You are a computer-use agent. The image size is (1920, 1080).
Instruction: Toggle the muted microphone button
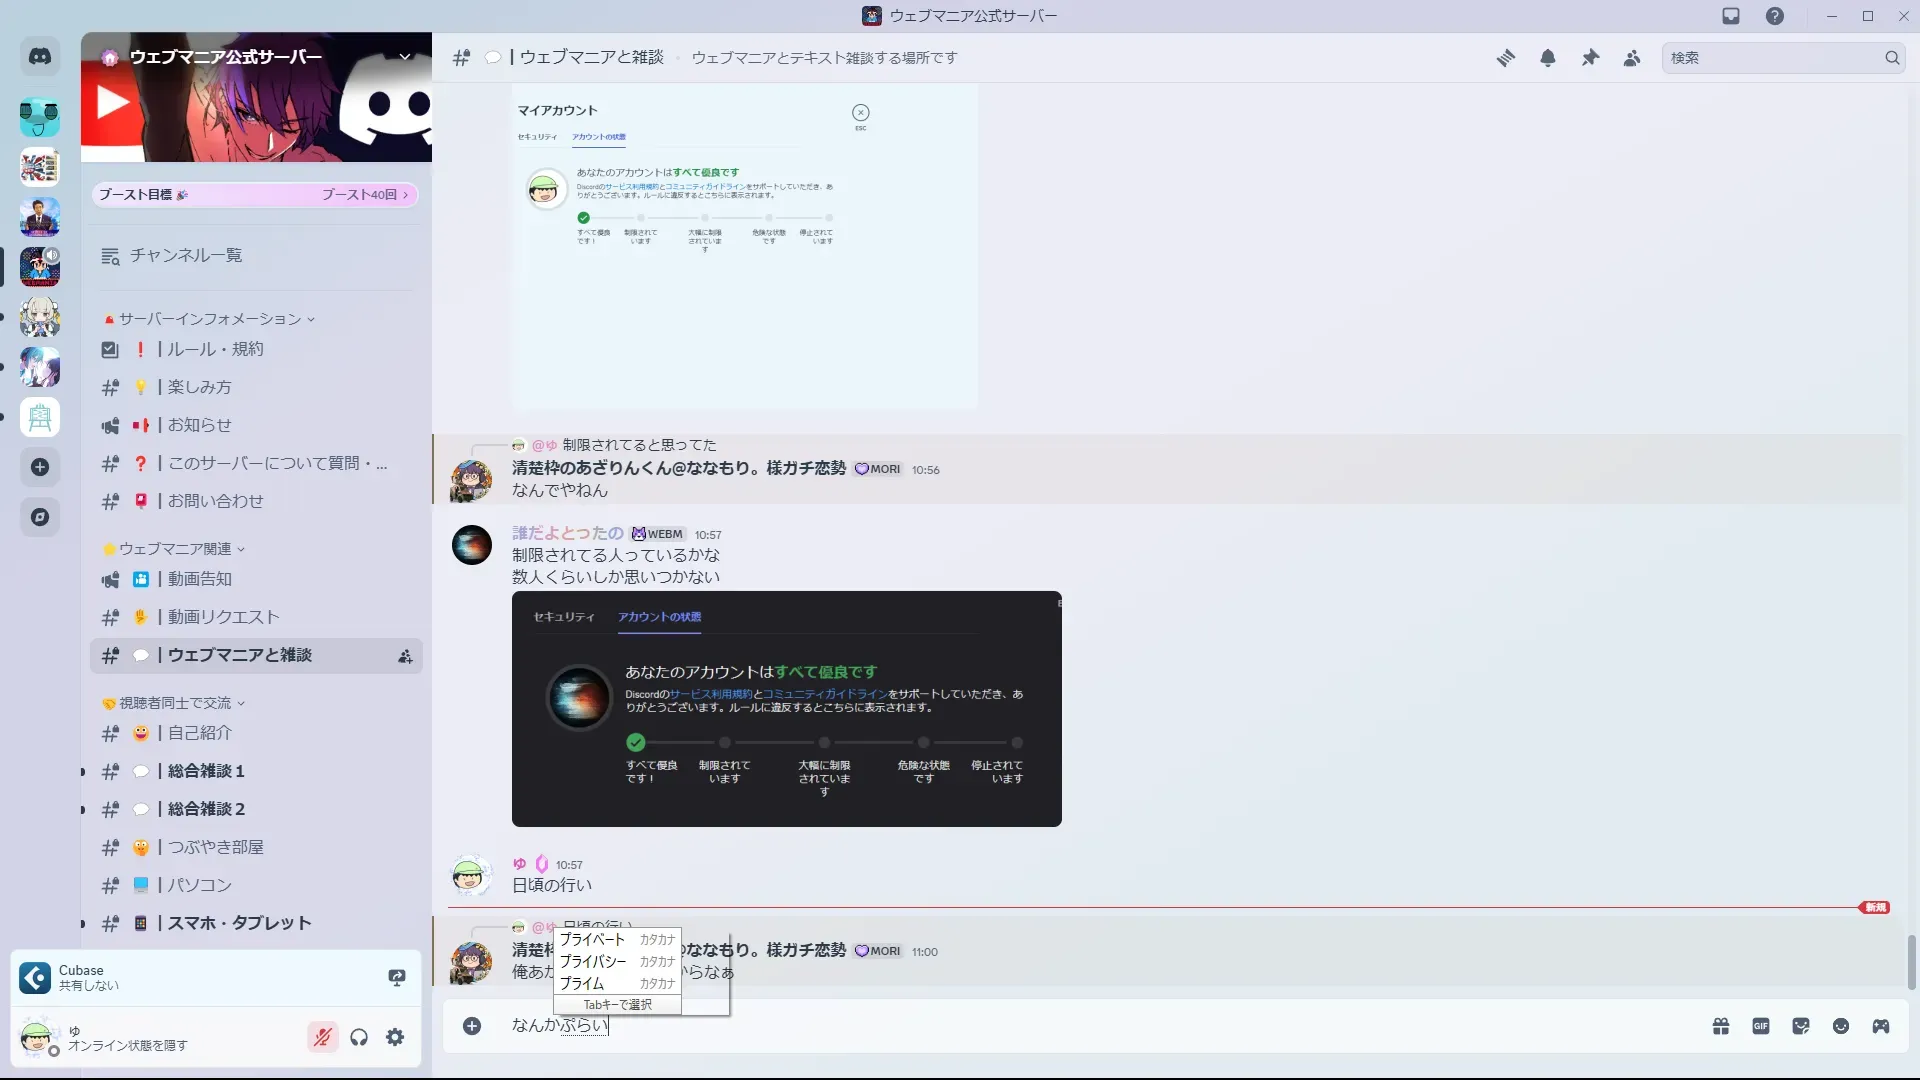pos(322,1037)
